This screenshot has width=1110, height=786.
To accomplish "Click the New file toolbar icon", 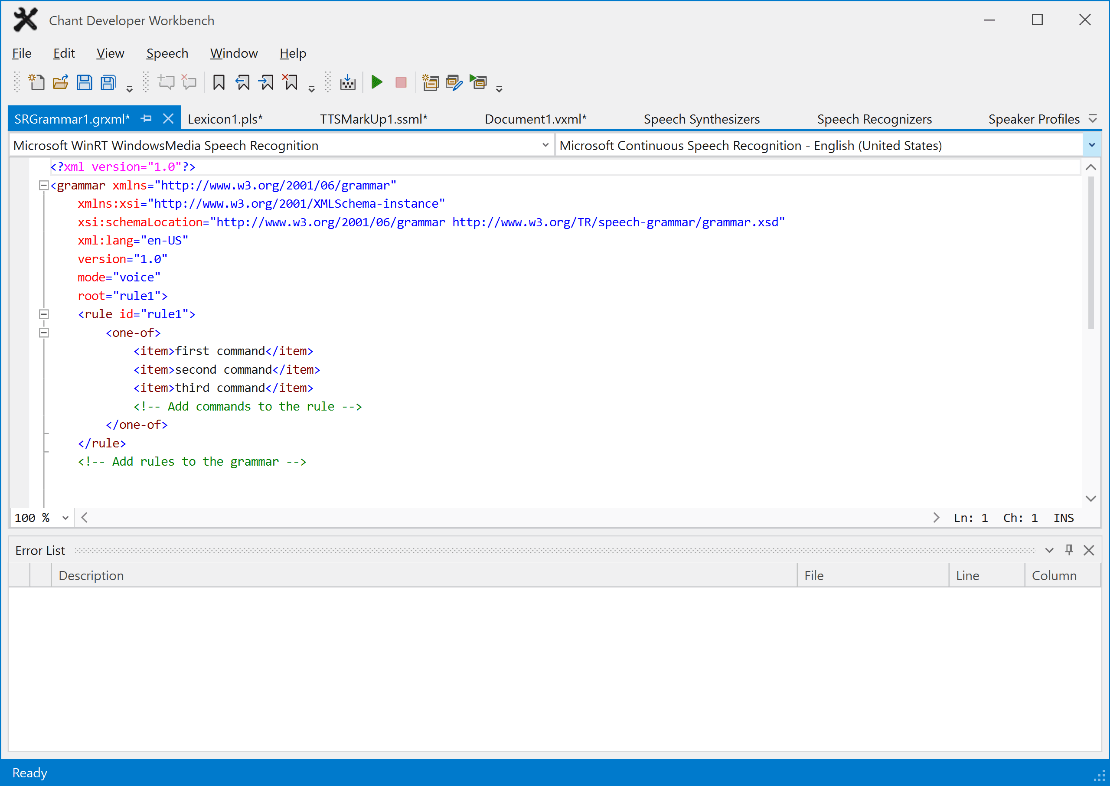I will click(x=36, y=82).
